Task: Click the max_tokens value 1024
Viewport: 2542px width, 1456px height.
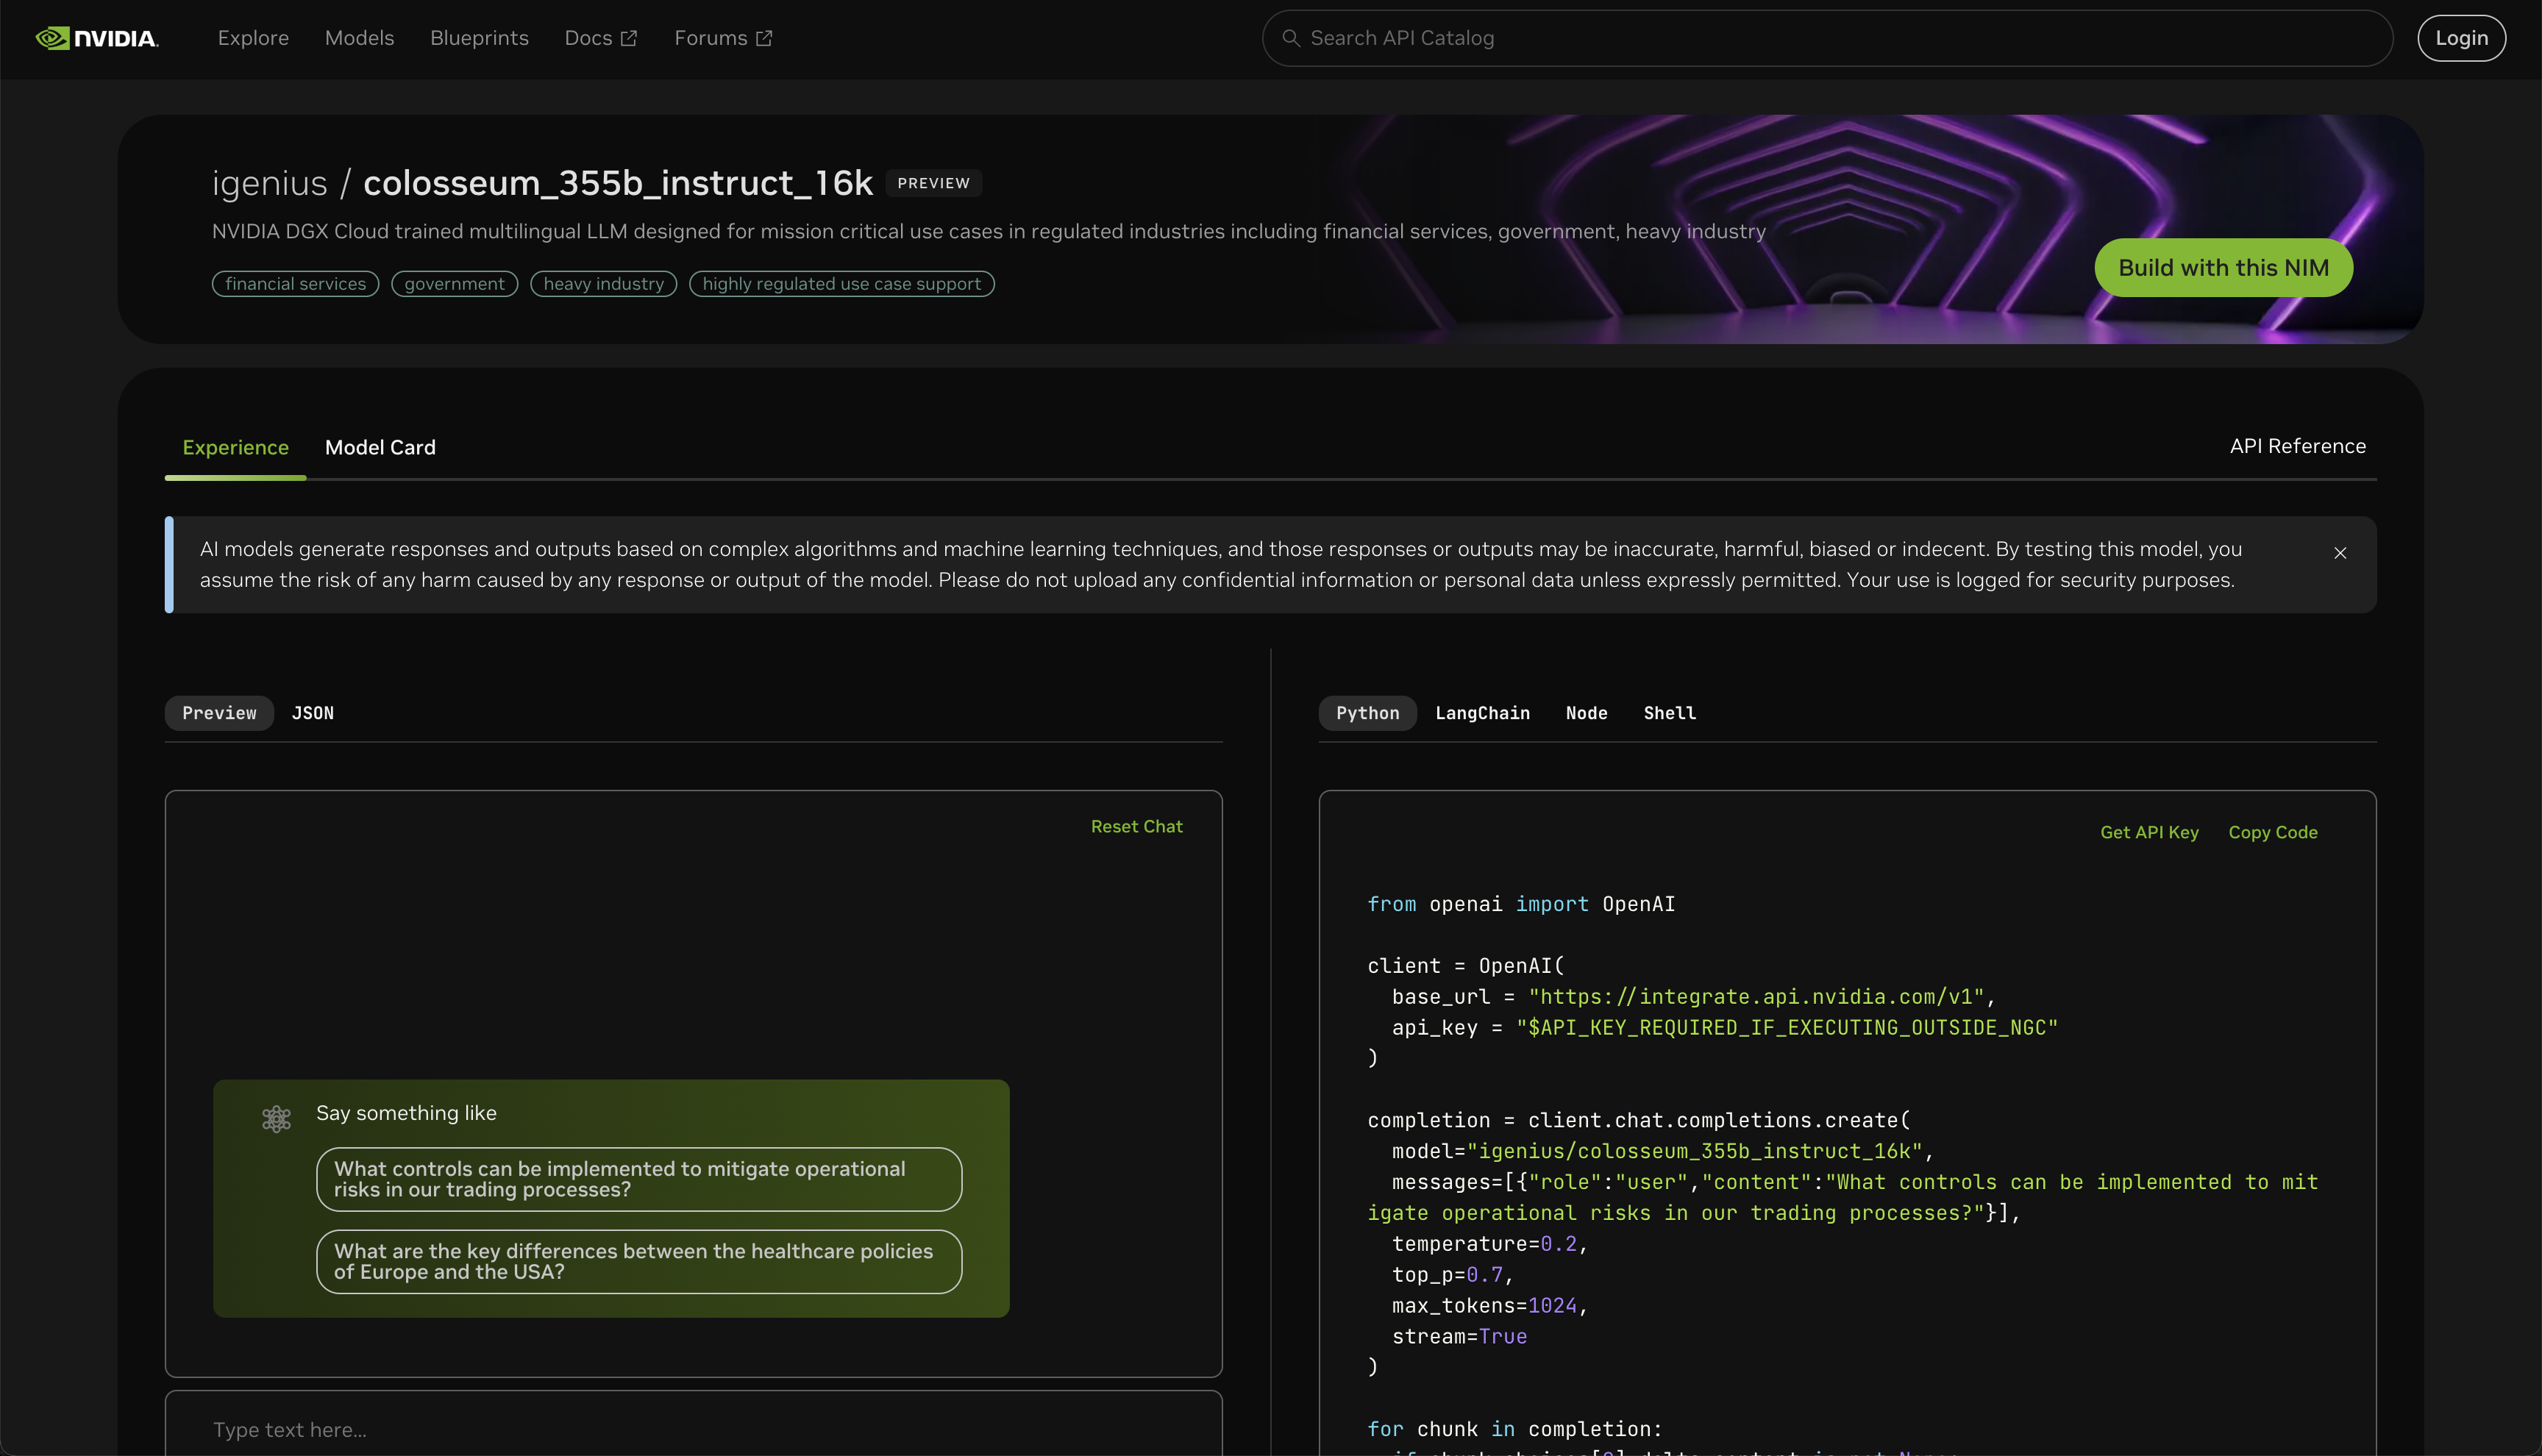Action: coord(1552,1305)
